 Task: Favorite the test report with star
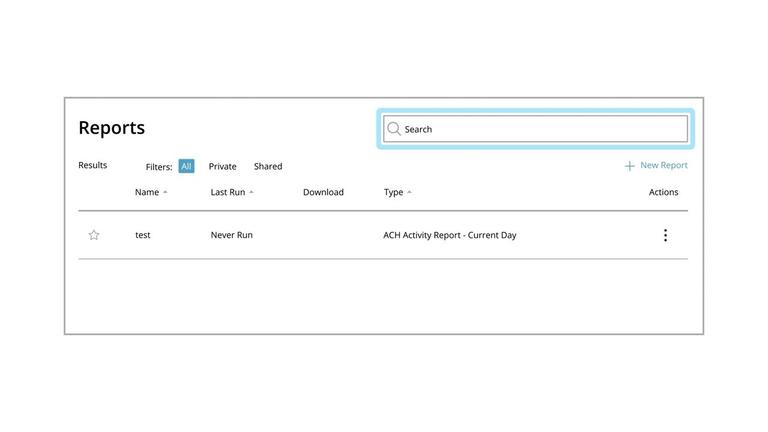click(x=94, y=235)
